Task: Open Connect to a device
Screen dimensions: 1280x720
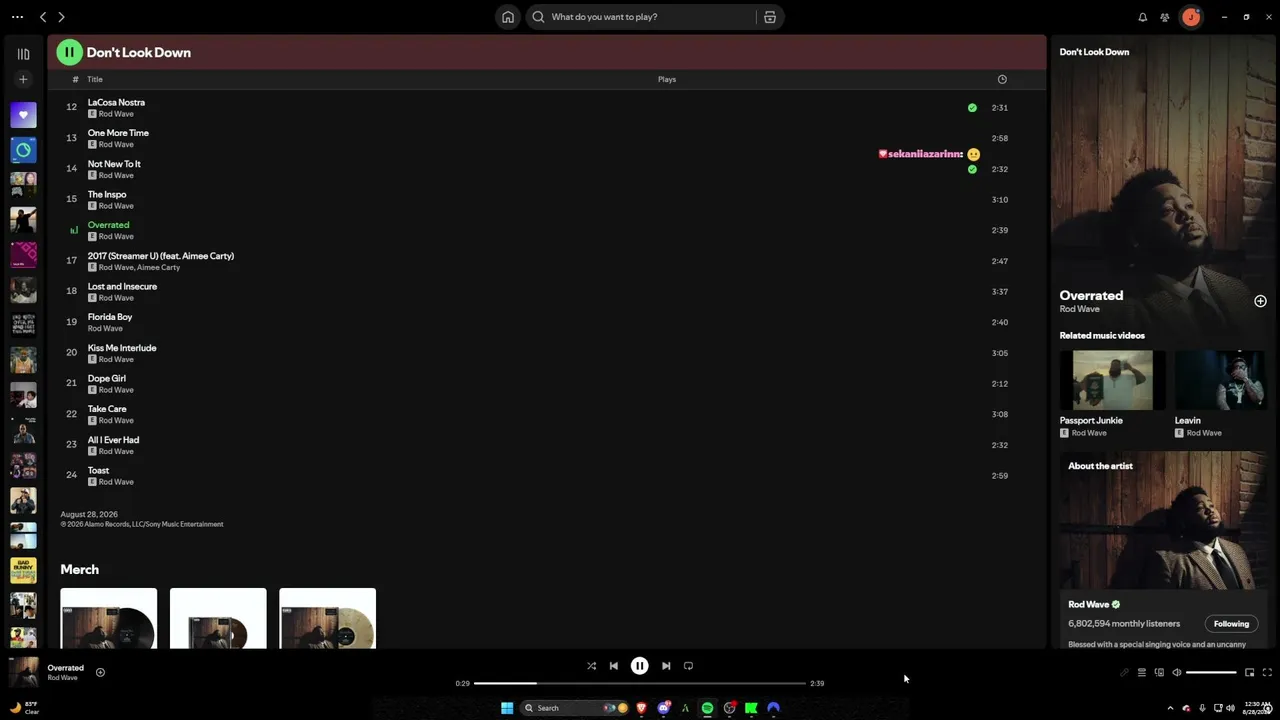Action: click(1159, 672)
